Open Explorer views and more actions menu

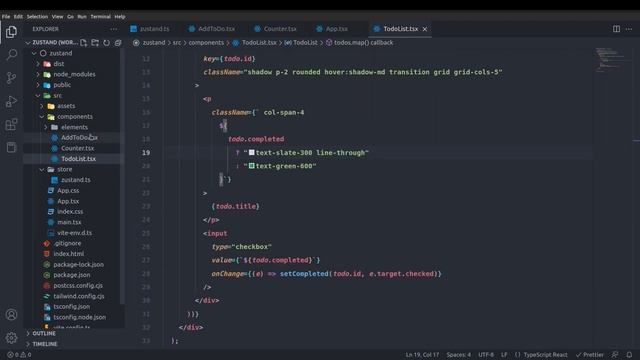113,29
